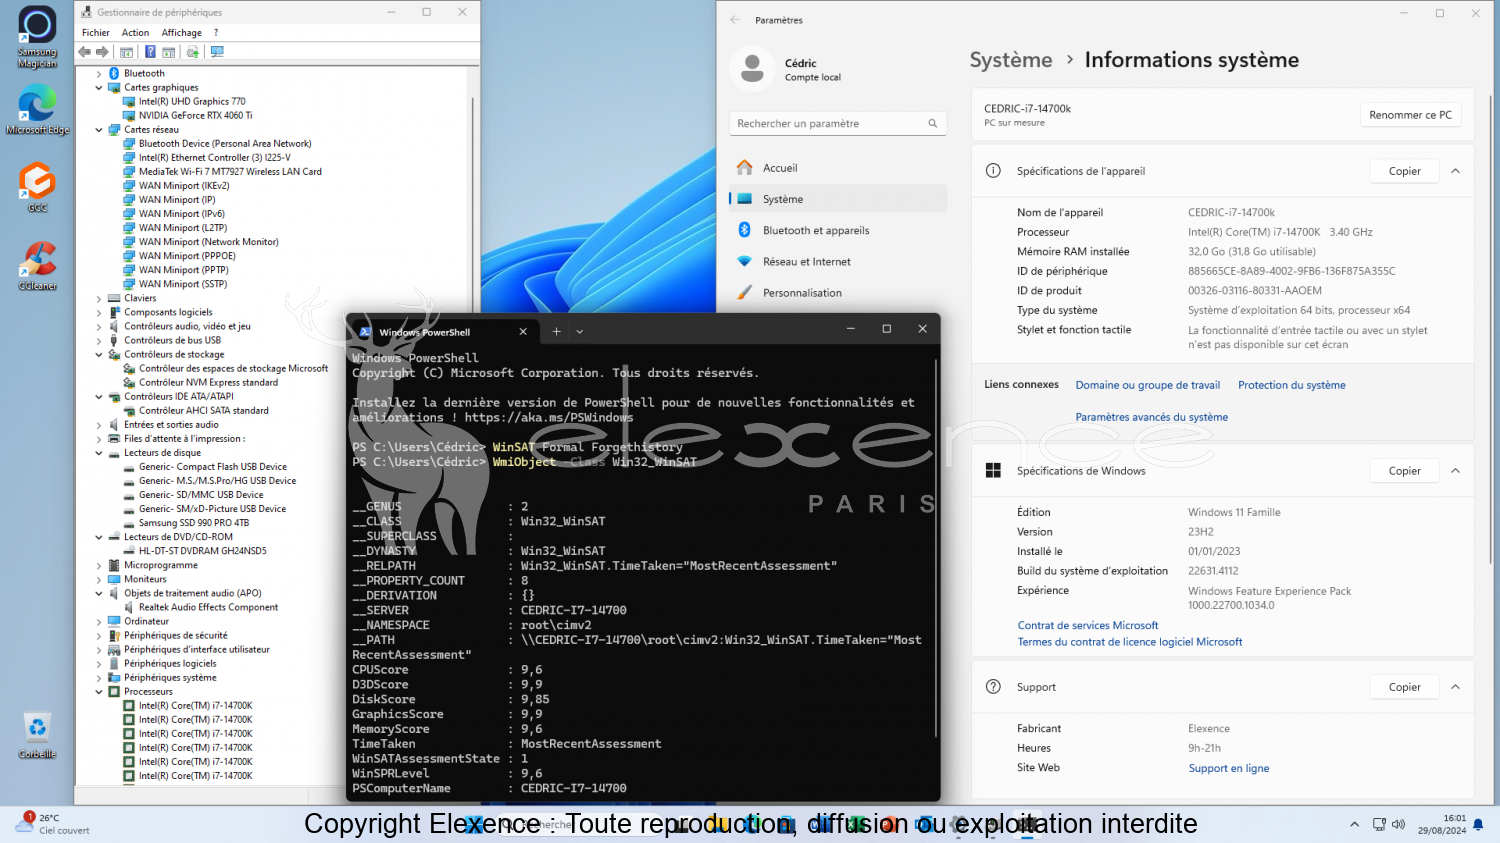Show hidden icons chevron in system tray
The width and height of the screenshot is (1500, 843).
click(1354, 825)
